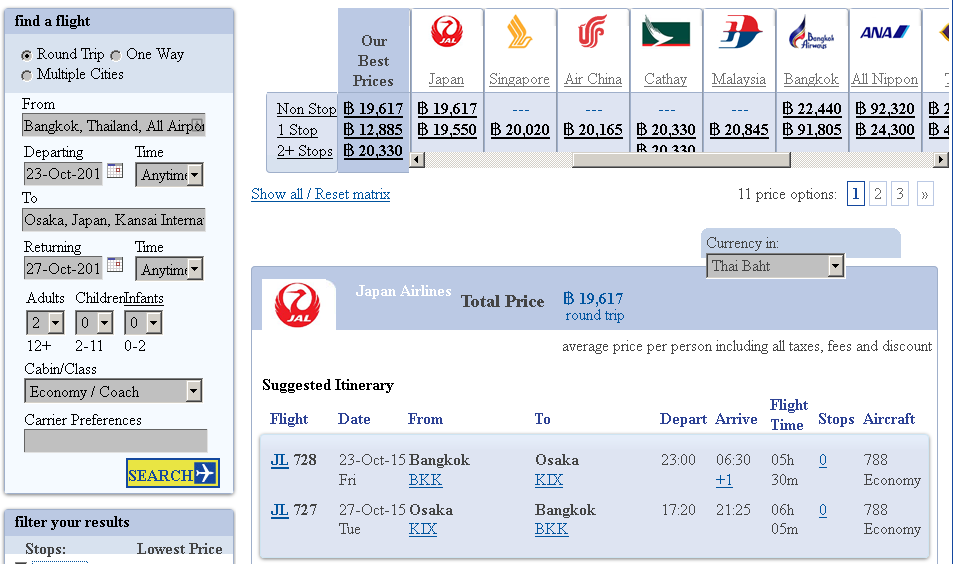Click Japan 1 stop price ฿ 19,550
The width and height of the screenshot is (955, 564).
tap(446, 130)
